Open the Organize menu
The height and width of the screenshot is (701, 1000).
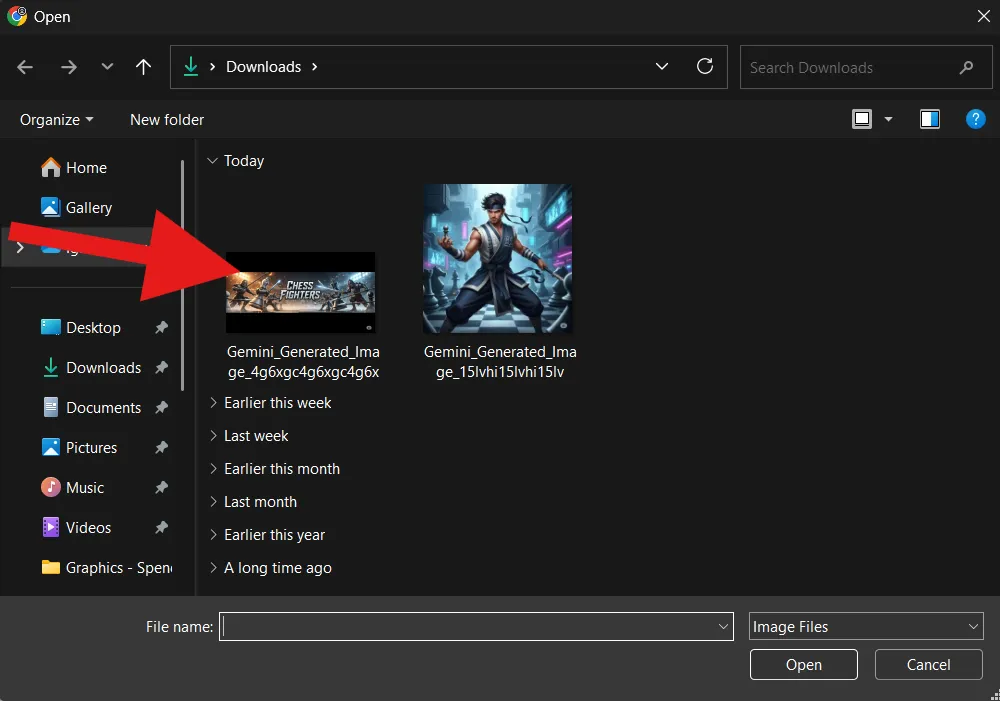[56, 120]
